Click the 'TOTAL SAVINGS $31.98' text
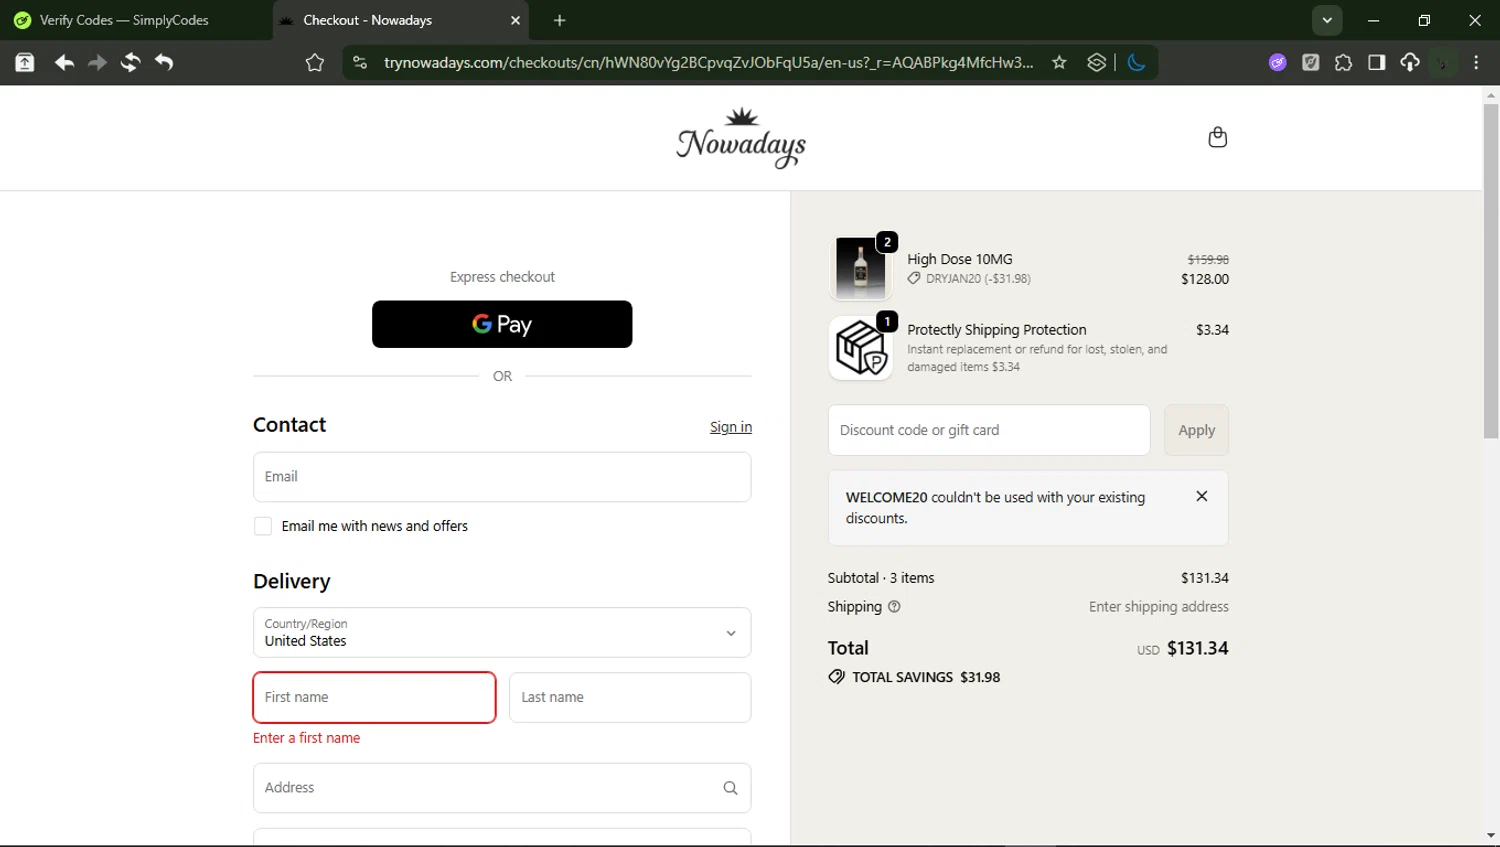The height and width of the screenshot is (847, 1500). click(926, 677)
